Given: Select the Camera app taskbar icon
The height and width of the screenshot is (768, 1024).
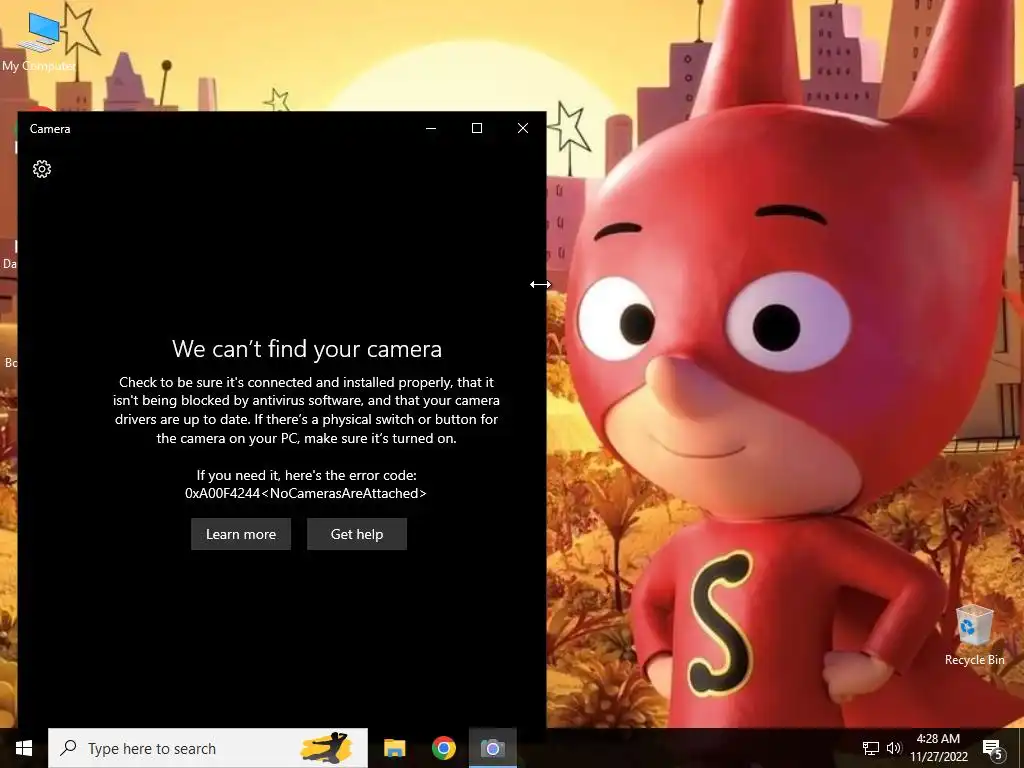Looking at the screenshot, I should [493, 748].
